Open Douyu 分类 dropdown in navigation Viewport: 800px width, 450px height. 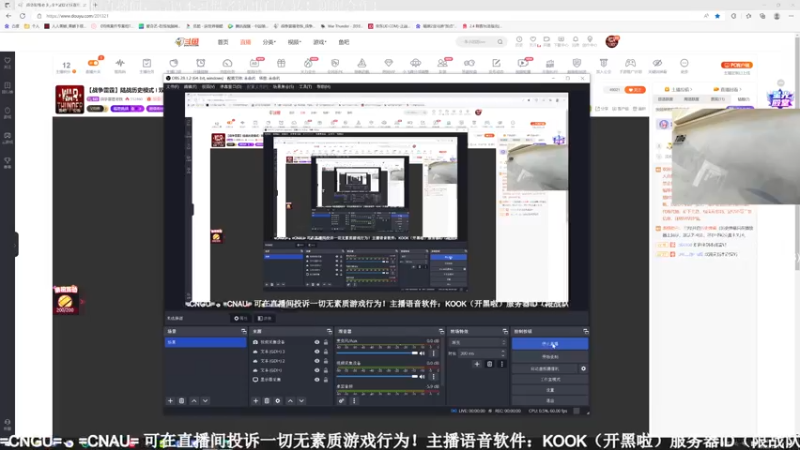click(269, 42)
